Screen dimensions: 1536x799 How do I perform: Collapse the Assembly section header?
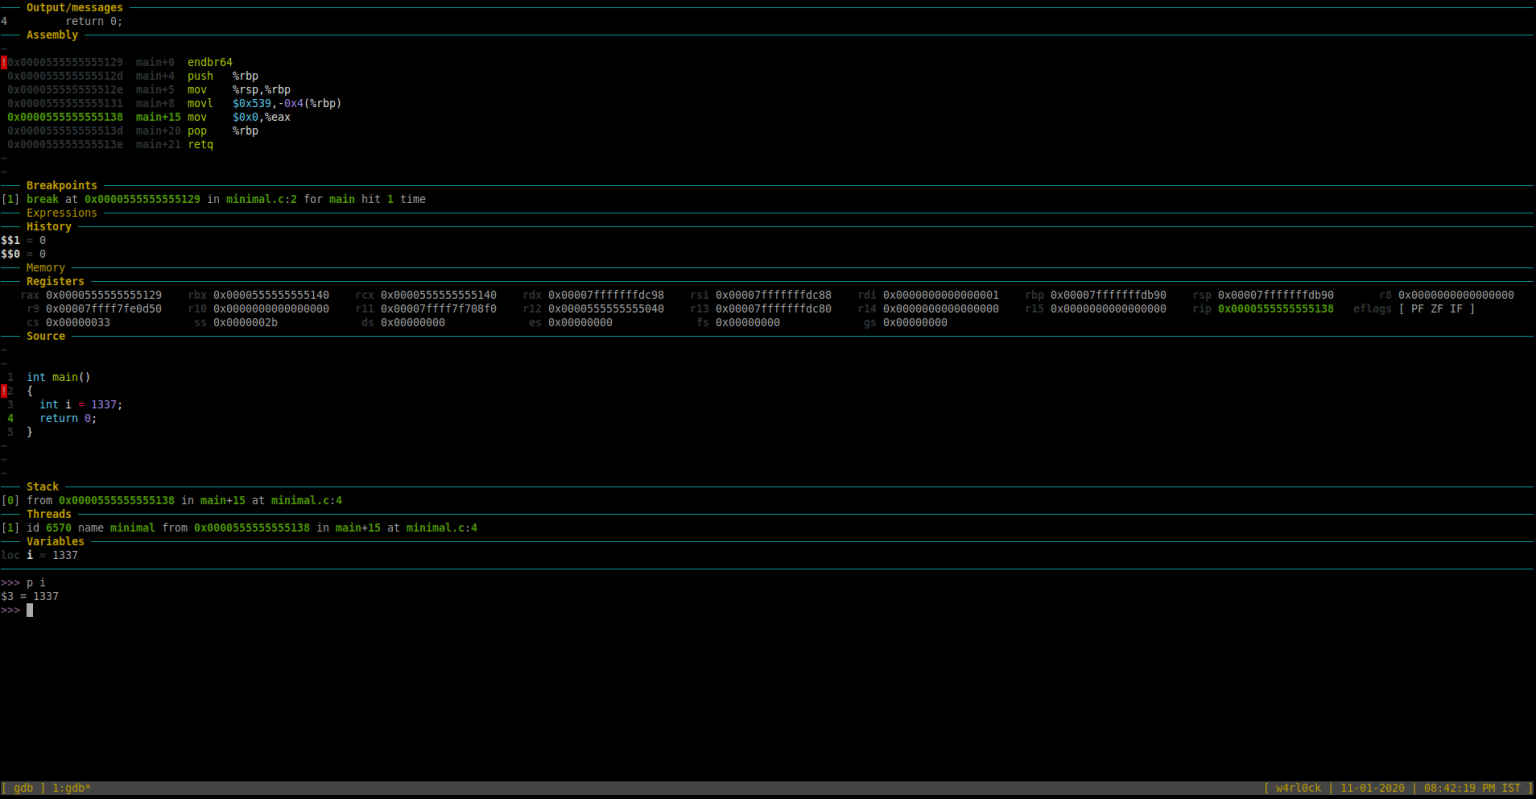point(52,33)
